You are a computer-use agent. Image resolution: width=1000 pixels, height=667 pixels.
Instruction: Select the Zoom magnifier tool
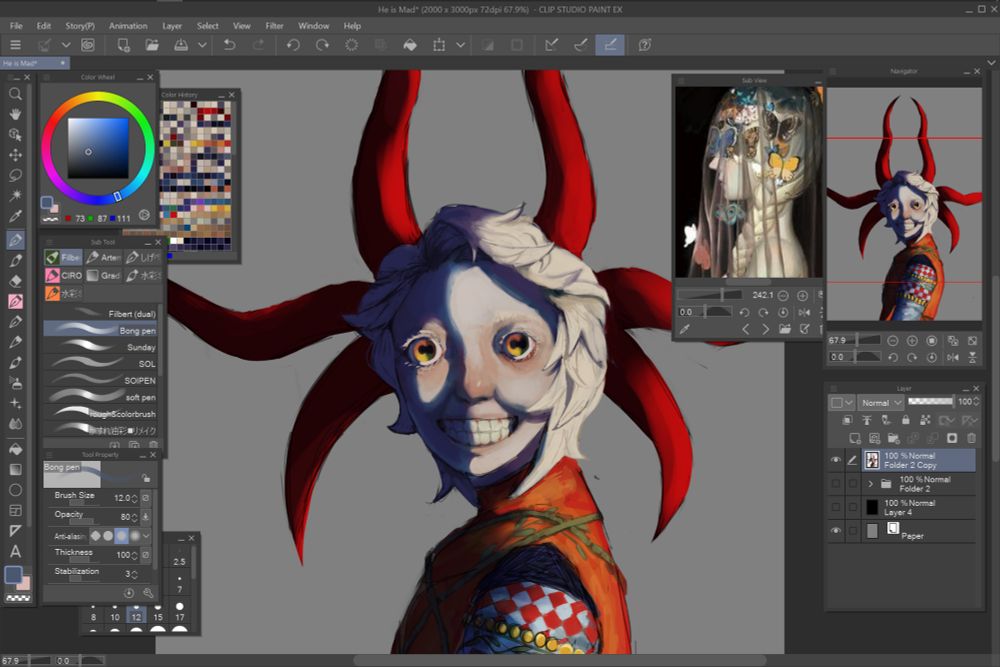pyautogui.click(x=15, y=93)
